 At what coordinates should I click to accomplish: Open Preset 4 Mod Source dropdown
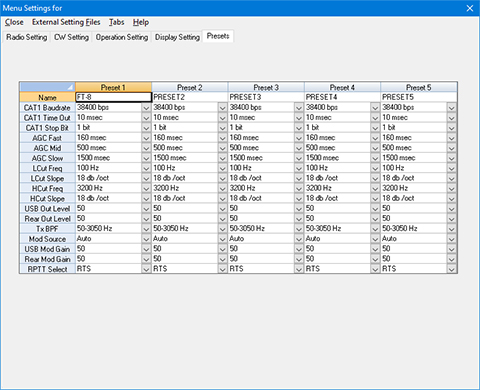375,239
